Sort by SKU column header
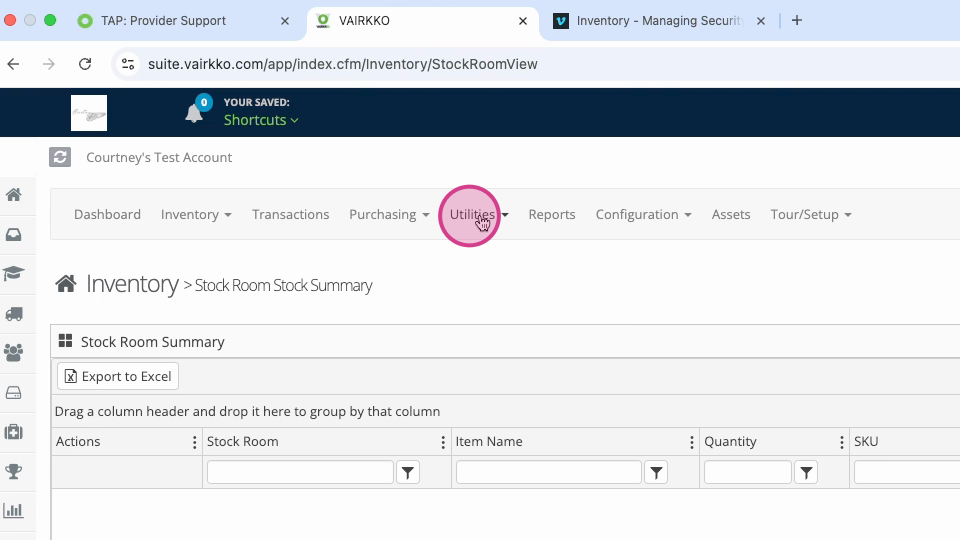 click(x=866, y=442)
